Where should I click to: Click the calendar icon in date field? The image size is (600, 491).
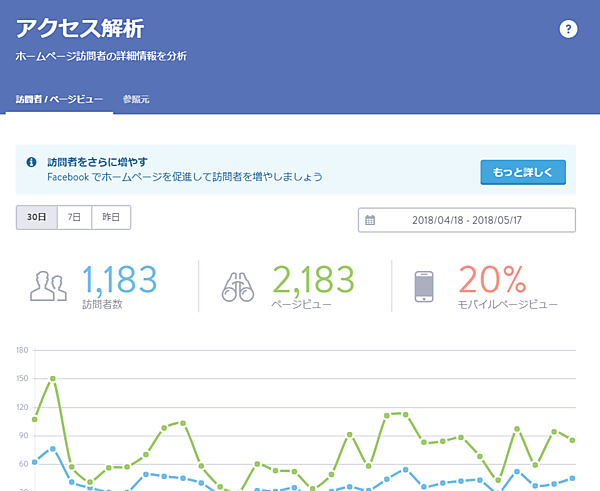coord(370,220)
